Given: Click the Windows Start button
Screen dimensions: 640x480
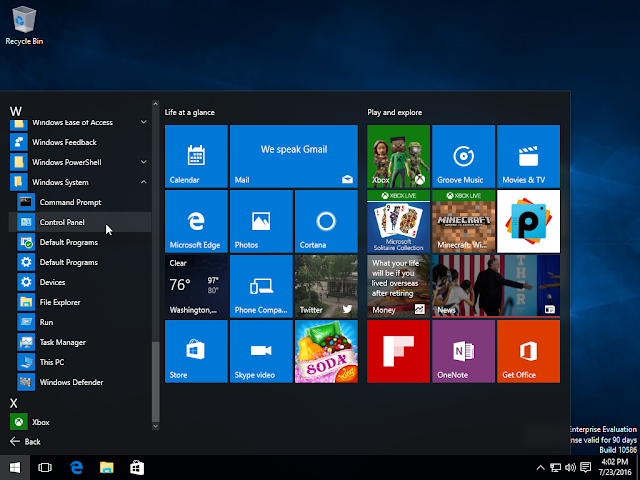Looking at the screenshot, I should coord(15,468).
